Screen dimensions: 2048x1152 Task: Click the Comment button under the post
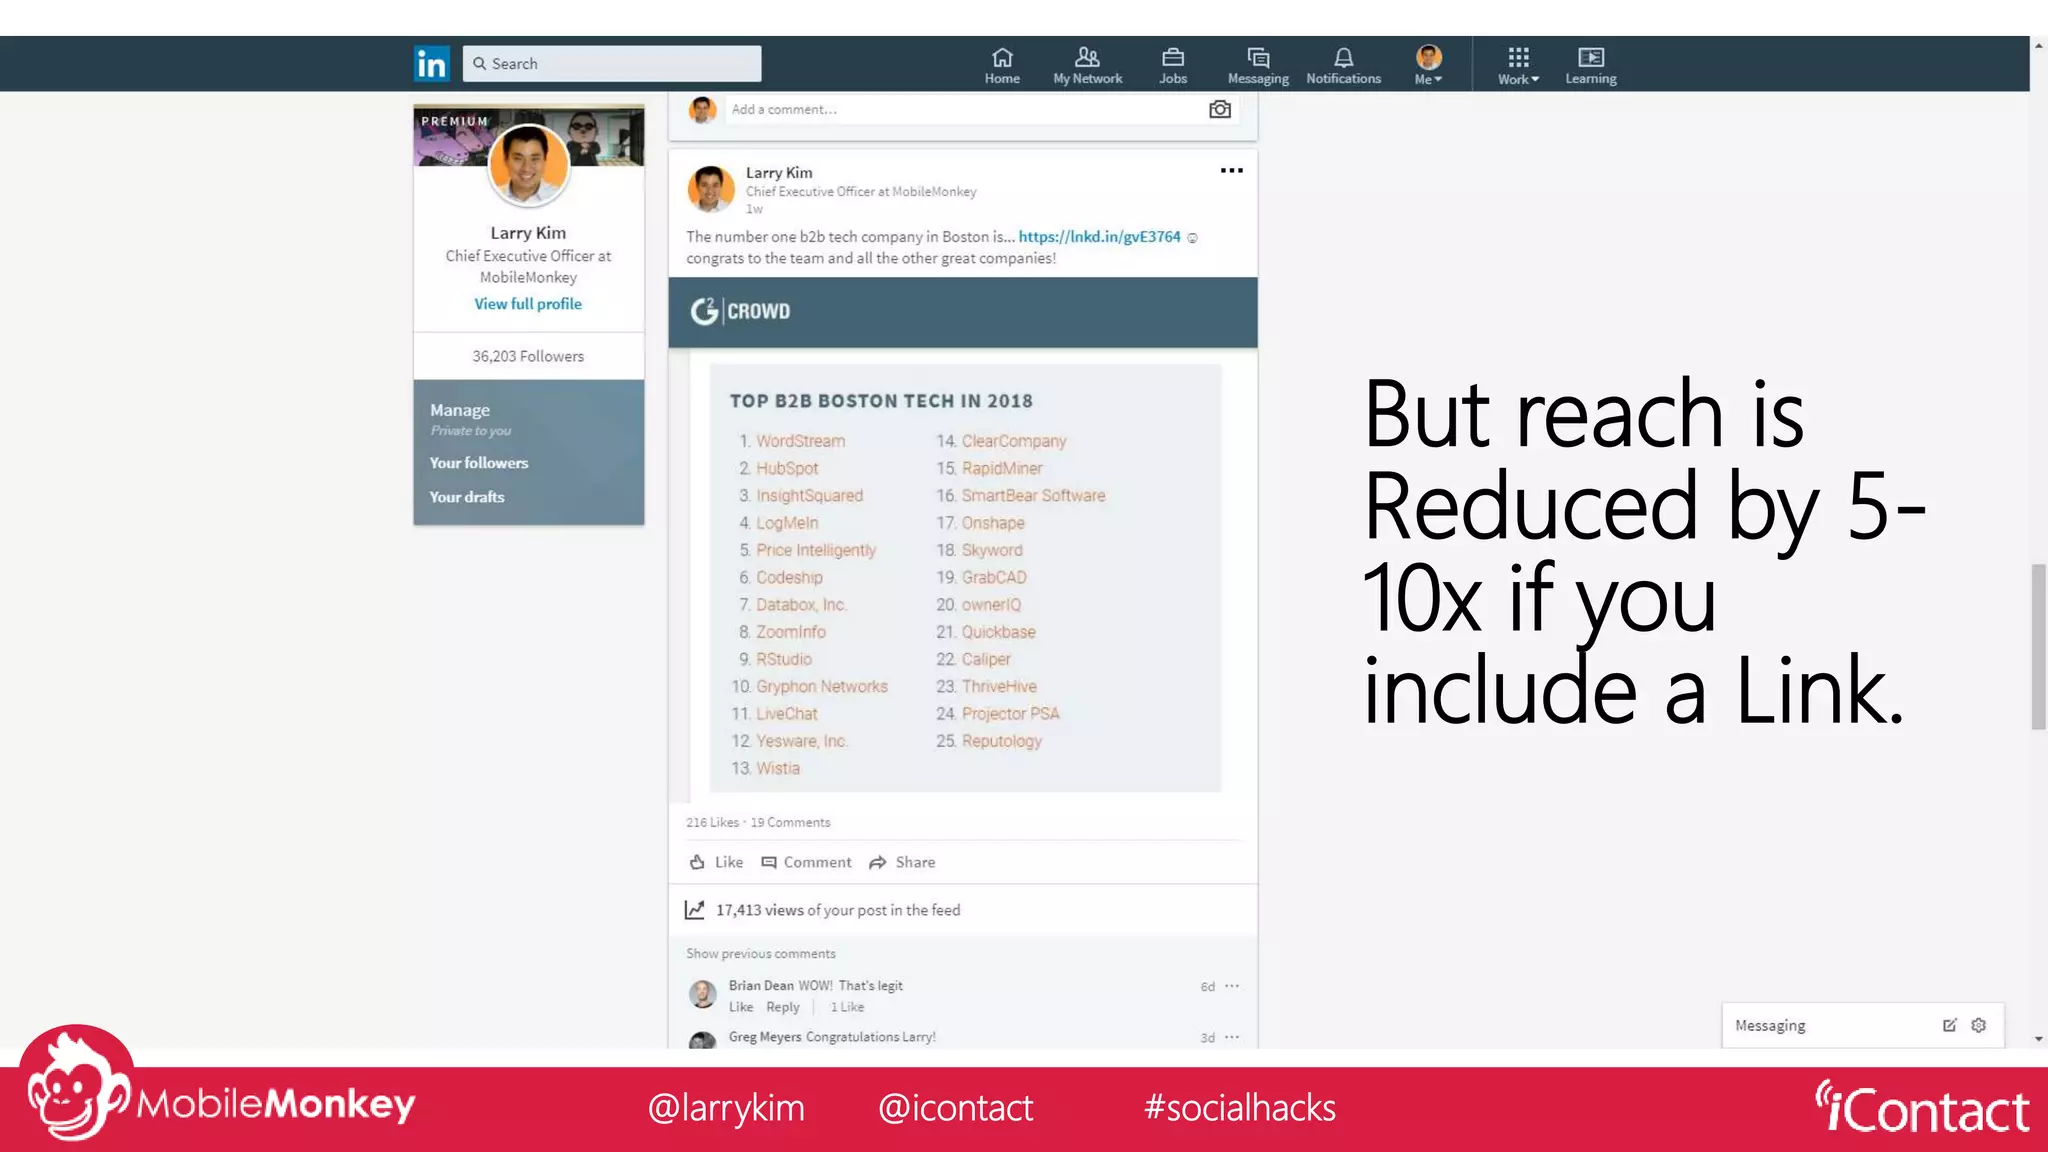click(806, 862)
